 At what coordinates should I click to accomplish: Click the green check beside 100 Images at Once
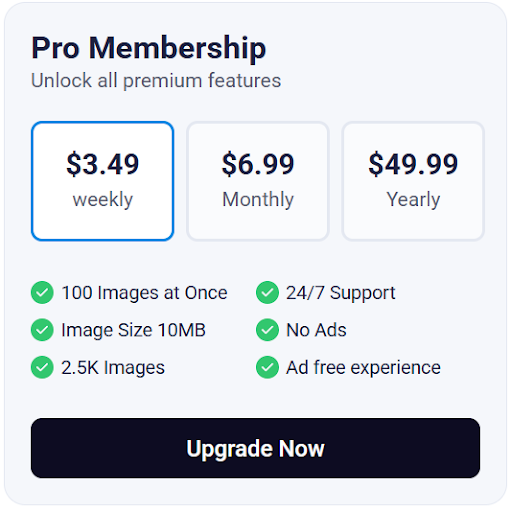point(42,293)
